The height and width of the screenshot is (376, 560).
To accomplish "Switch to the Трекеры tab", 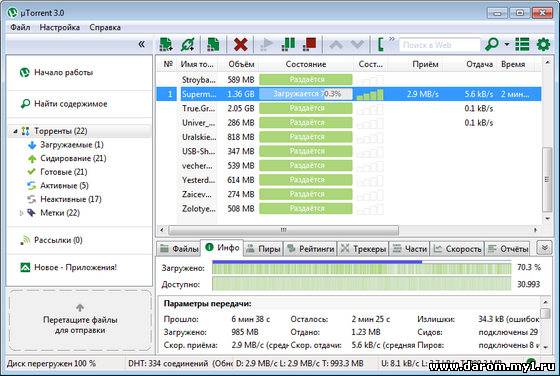I will coord(364,249).
